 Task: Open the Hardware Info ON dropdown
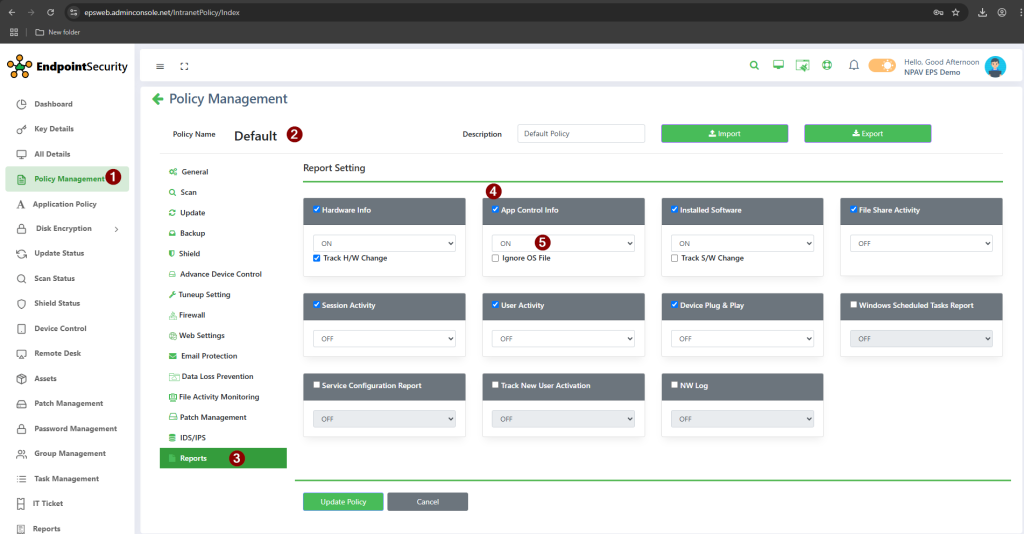coord(384,243)
